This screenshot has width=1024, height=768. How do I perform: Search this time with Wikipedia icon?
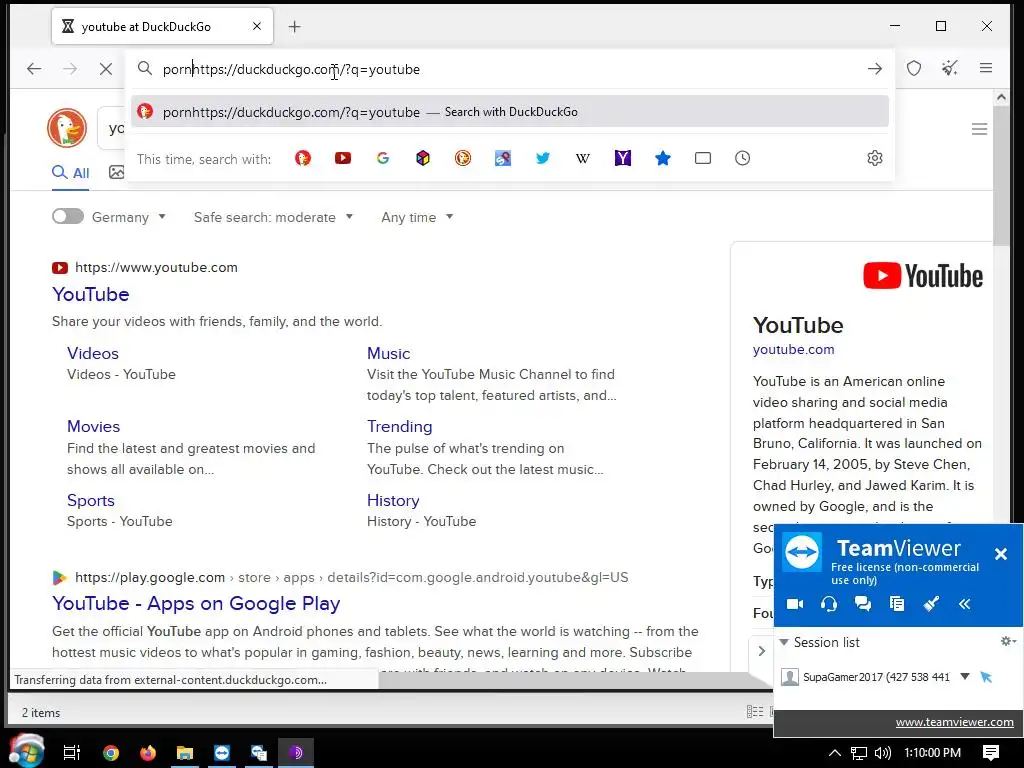[583, 158]
